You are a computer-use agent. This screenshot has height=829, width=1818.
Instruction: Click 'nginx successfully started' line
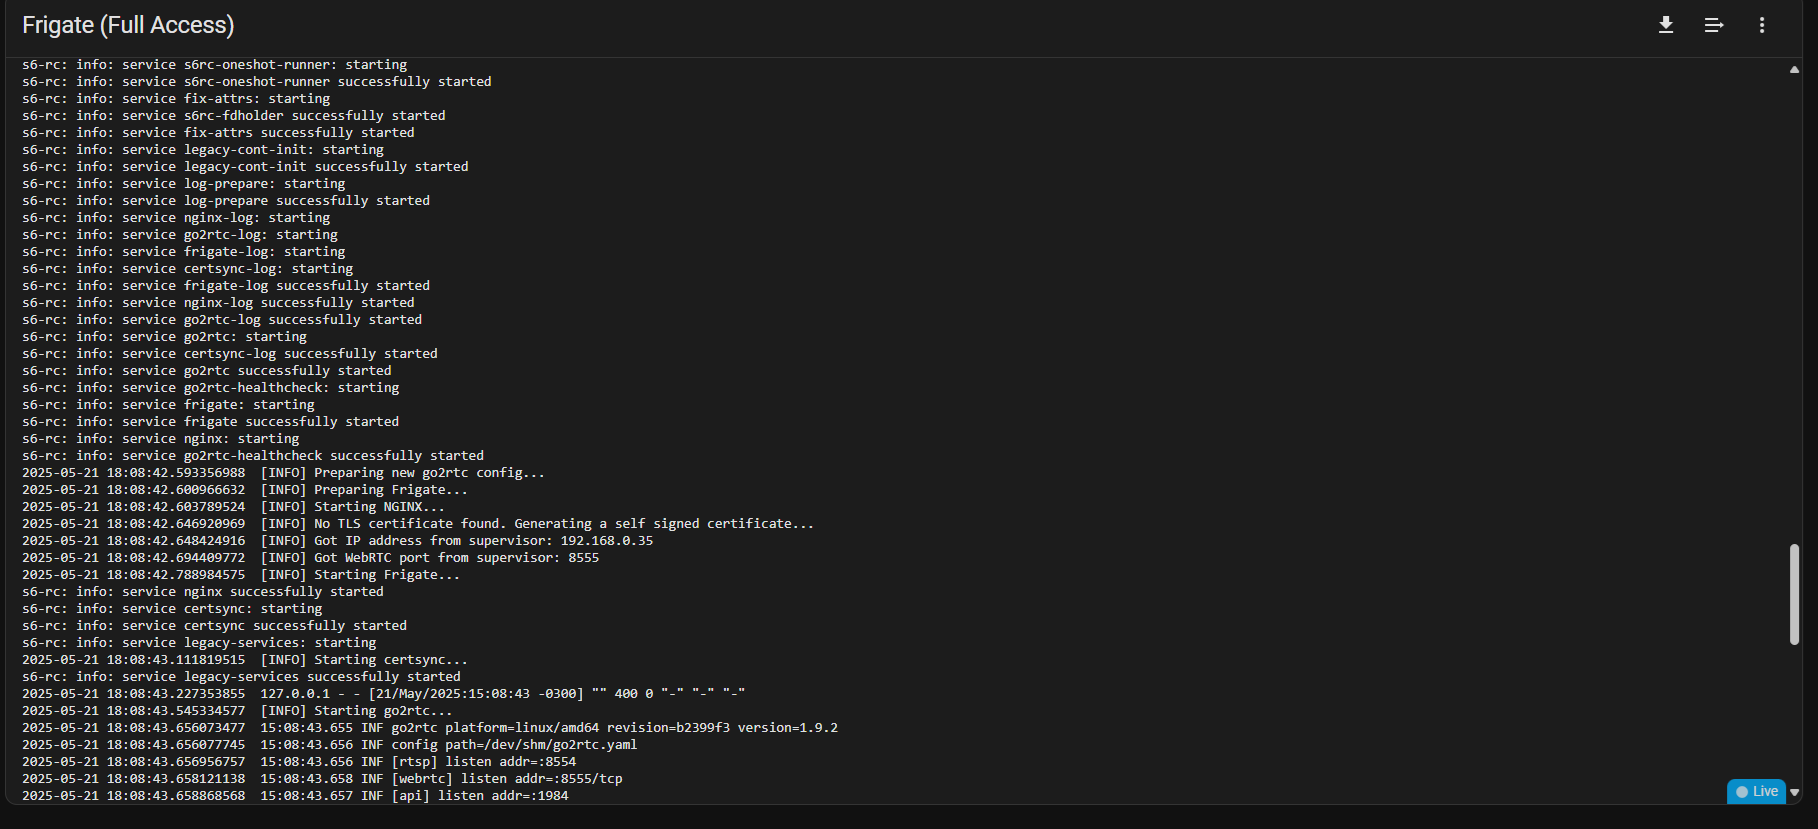pos(203,592)
